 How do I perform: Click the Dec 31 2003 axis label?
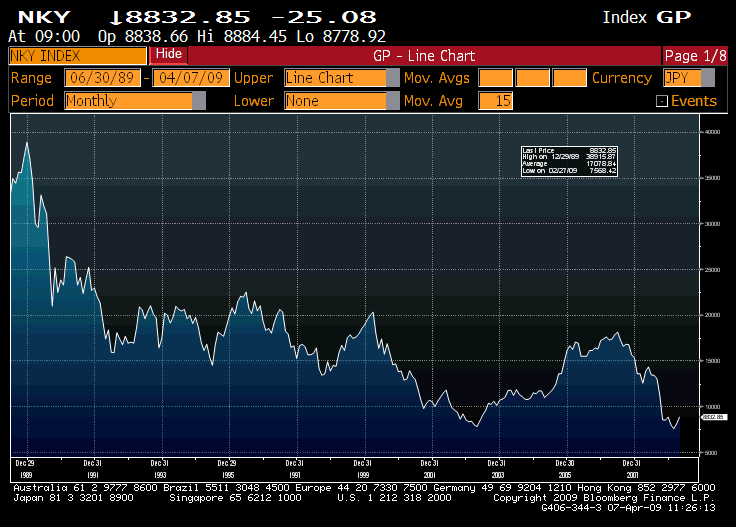tap(497, 469)
